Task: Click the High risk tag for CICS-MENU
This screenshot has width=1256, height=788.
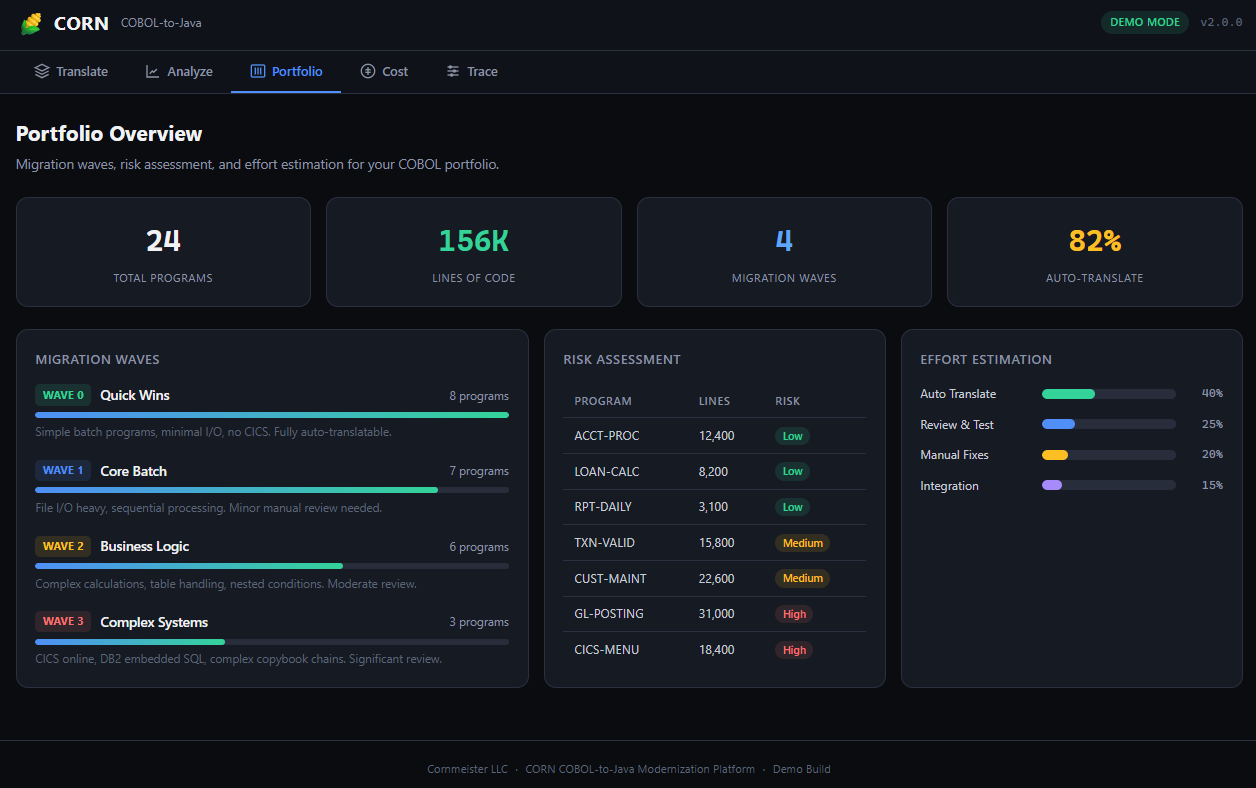Action: [x=794, y=650]
